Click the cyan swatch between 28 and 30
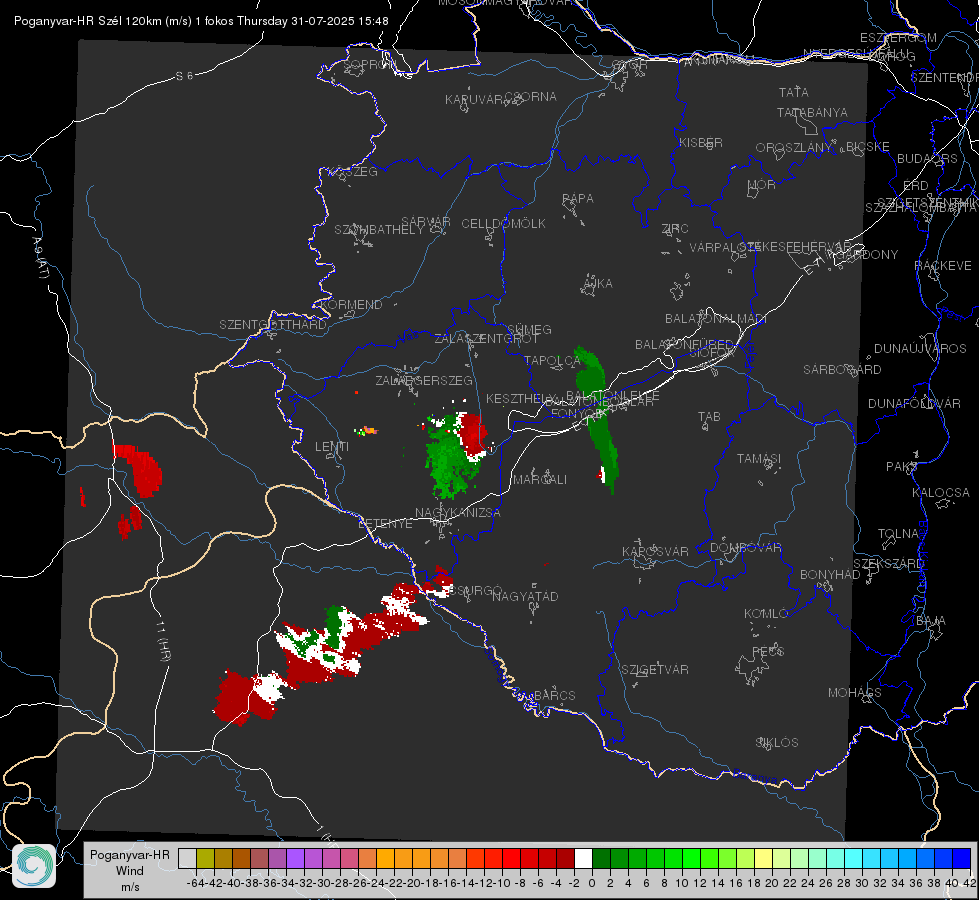979x900 pixels. [x=854, y=859]
